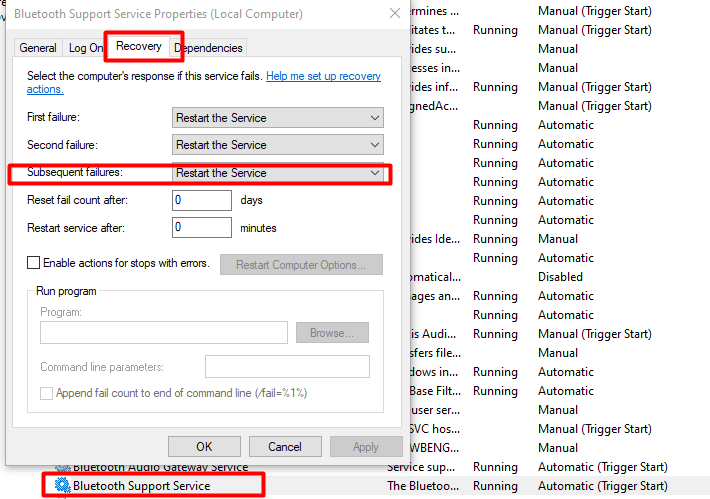Click the 'dows in...' description cell
Image resolution: width=710 pixels, height=499 pixels.
tap(434, 372)
